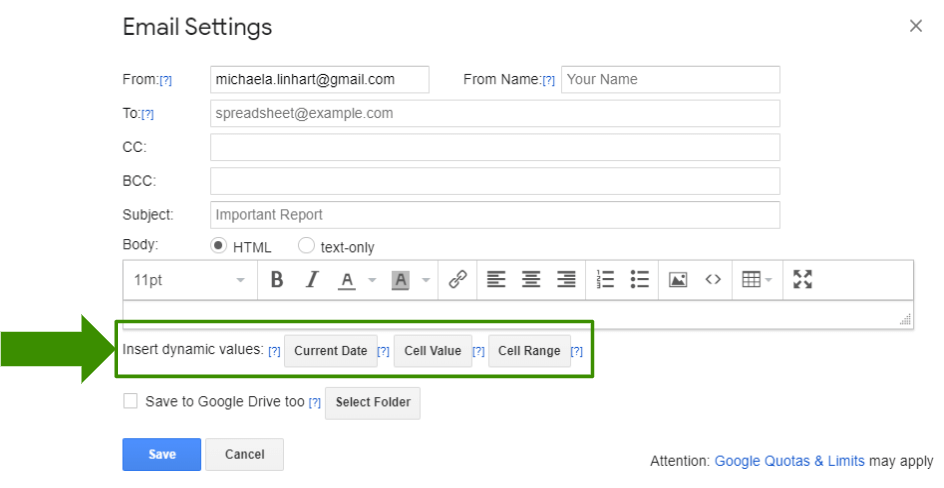Open the table insert dropdown

click(757, 280)
